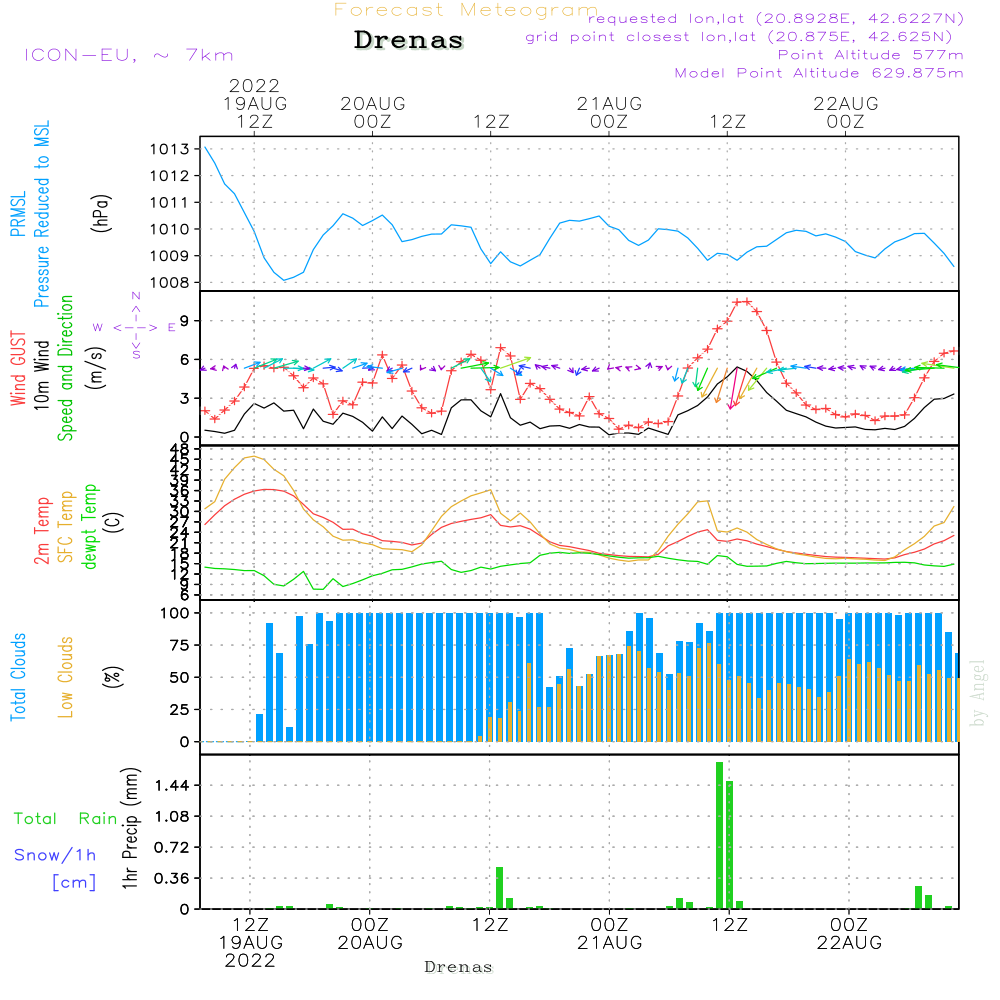This screenshot has width=1000, height=1000.
Task: Select the 9 on wind speed axis
Action: (x=184, y=321)
